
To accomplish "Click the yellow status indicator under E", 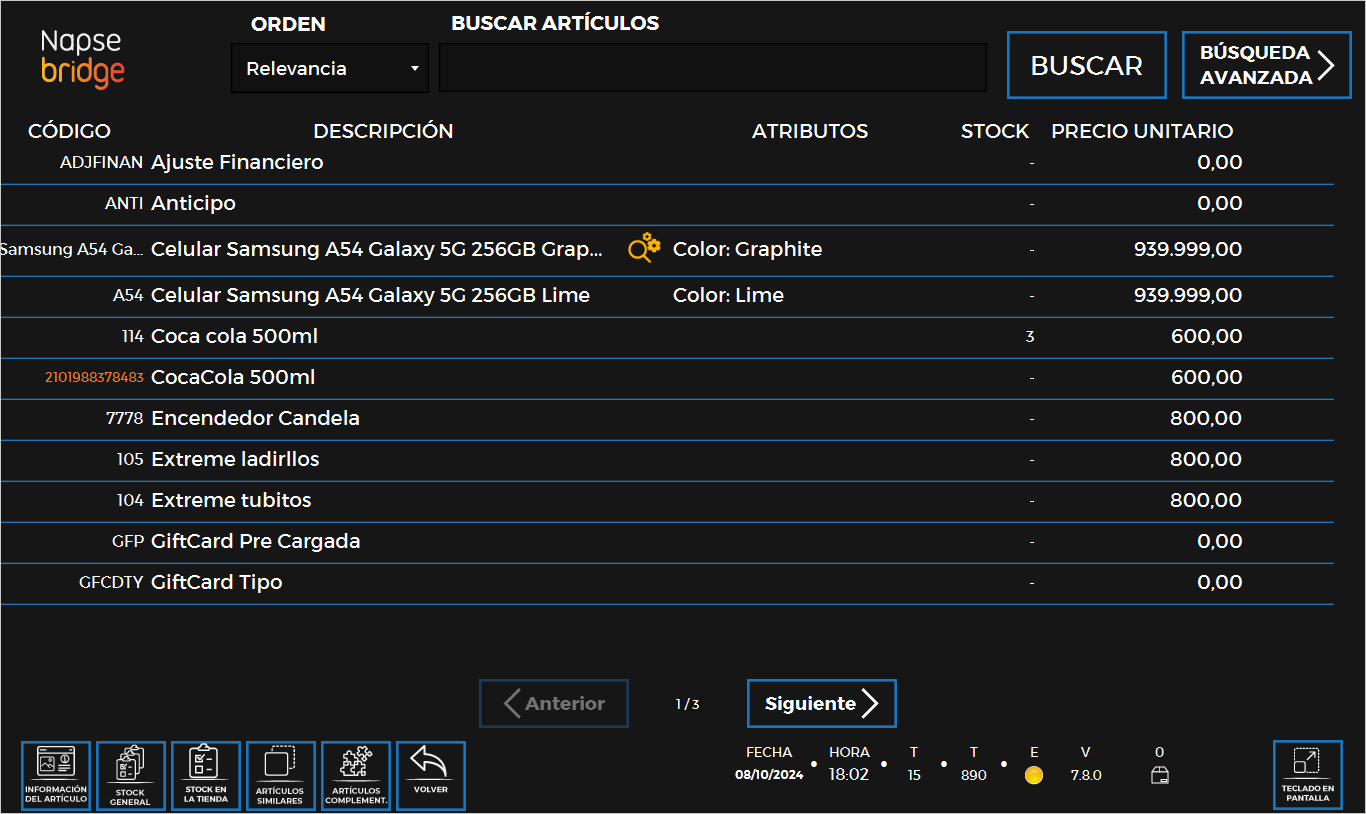I will 1034,775.
